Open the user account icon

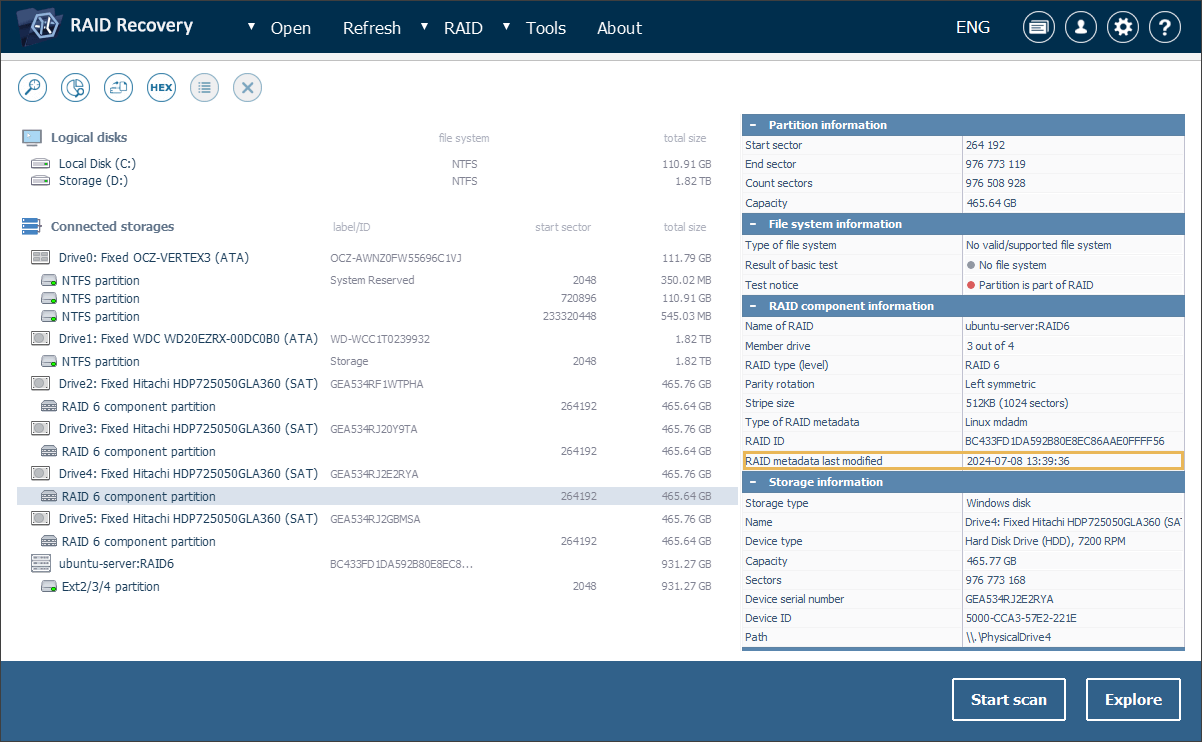(x=1081, y=28)
